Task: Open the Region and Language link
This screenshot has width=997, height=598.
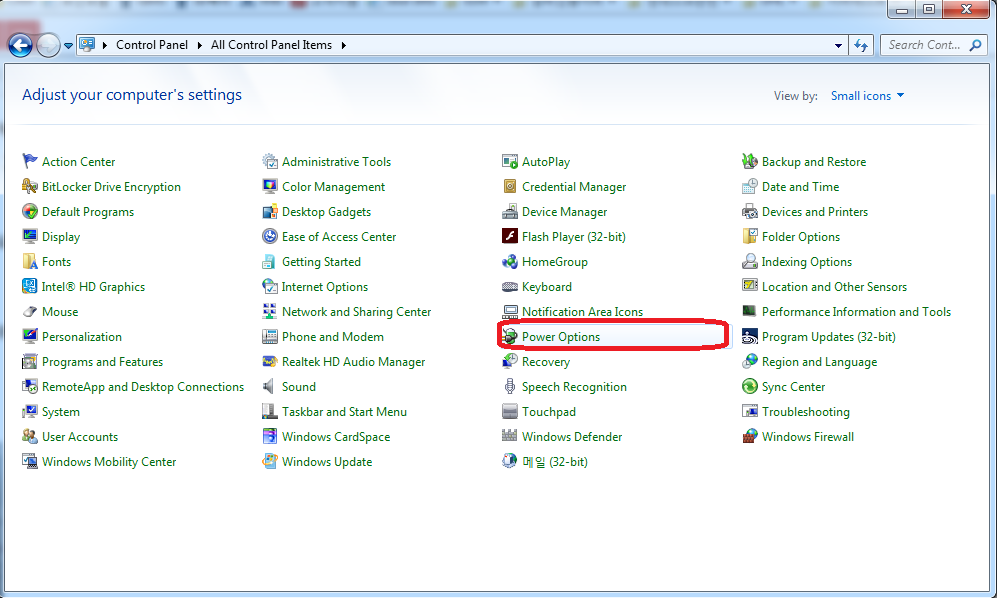Action: pos(820,362)
